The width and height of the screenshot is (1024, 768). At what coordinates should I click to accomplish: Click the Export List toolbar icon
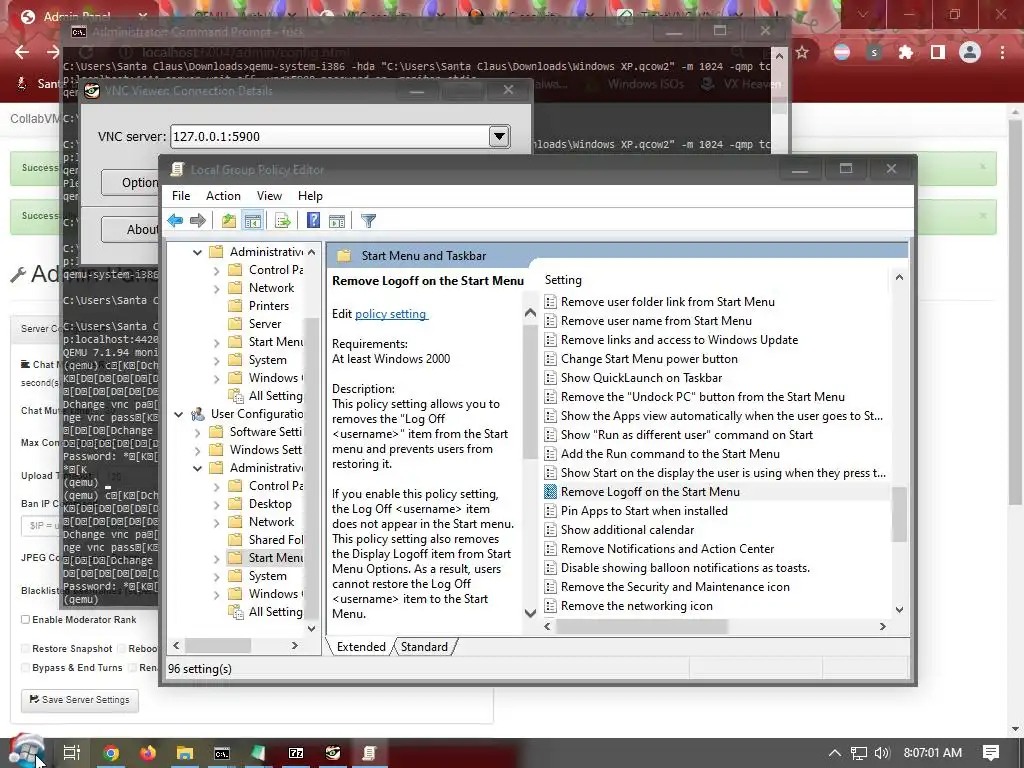[283, 221]
